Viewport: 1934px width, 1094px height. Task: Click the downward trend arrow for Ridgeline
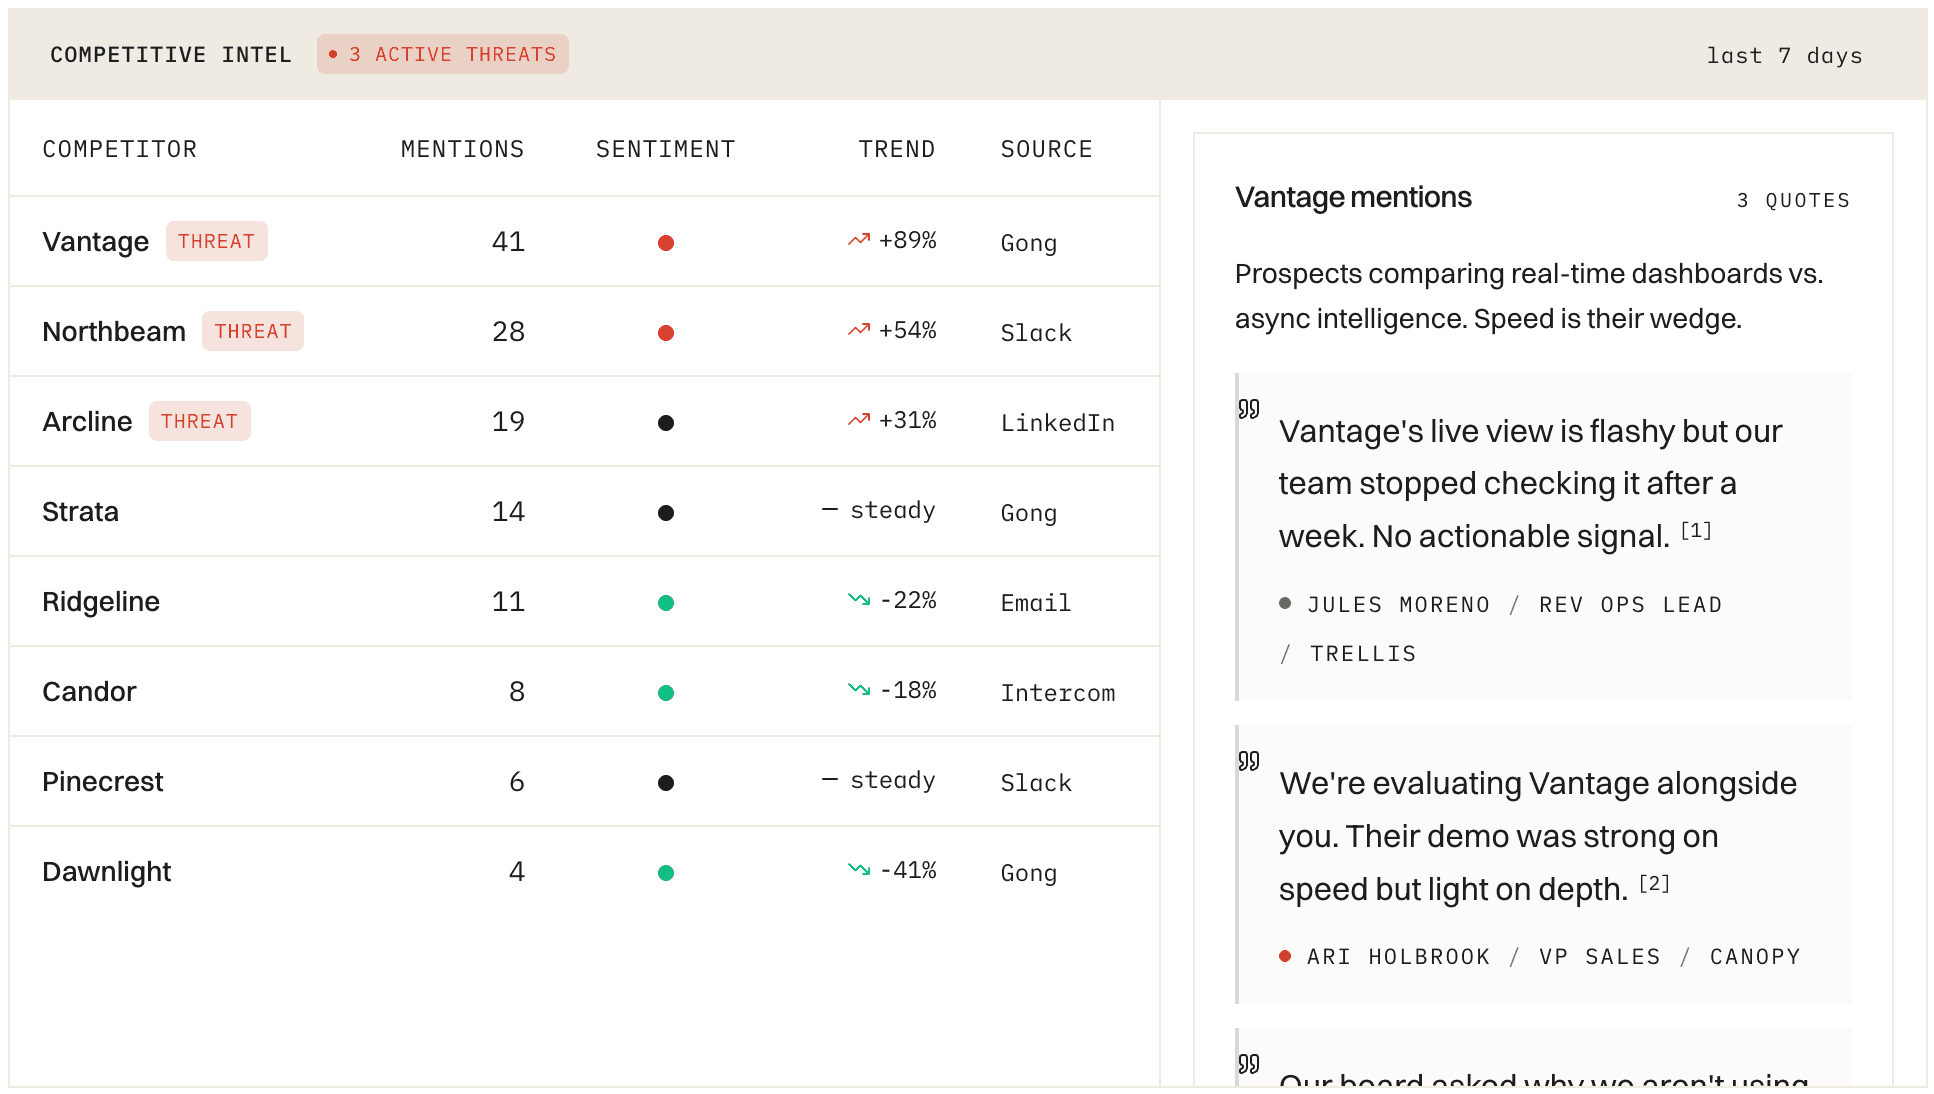(x=858, y=600)
